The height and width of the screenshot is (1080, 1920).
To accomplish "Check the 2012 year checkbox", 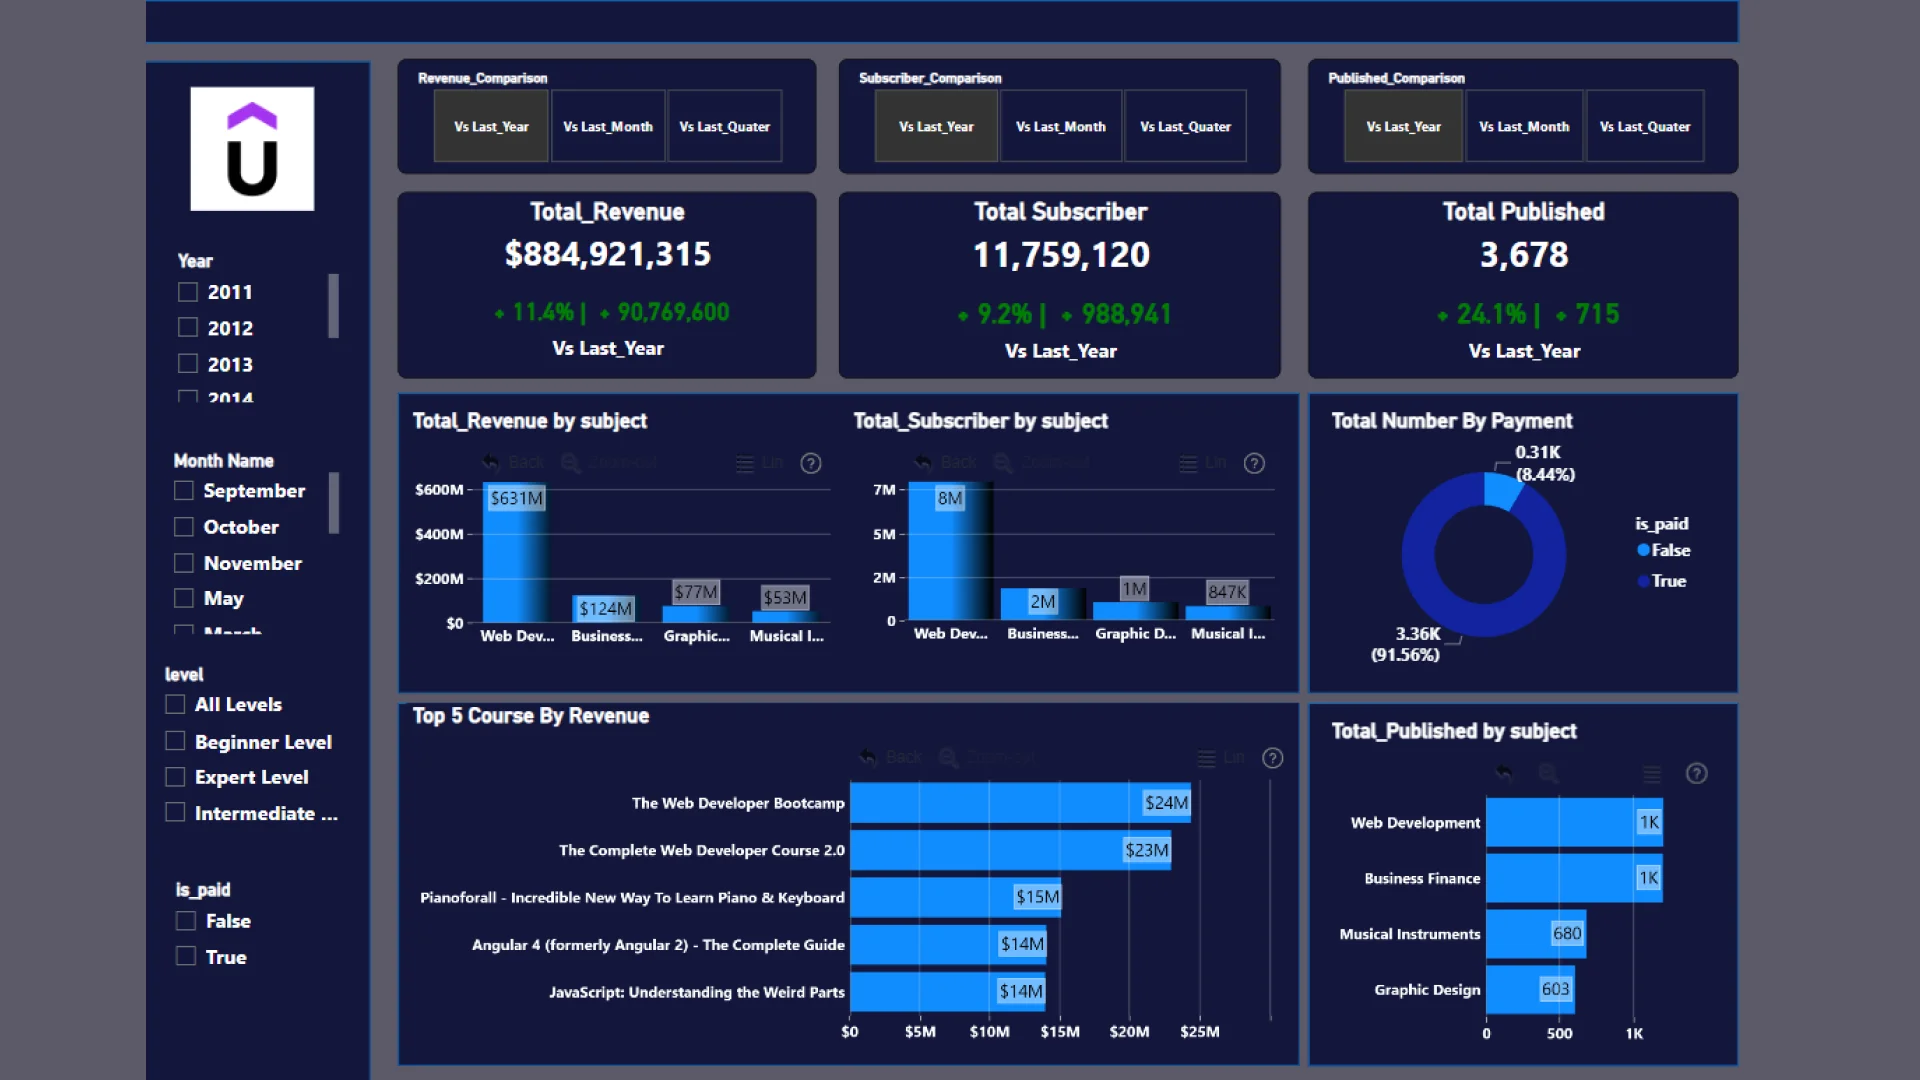I will coord(187,327).
